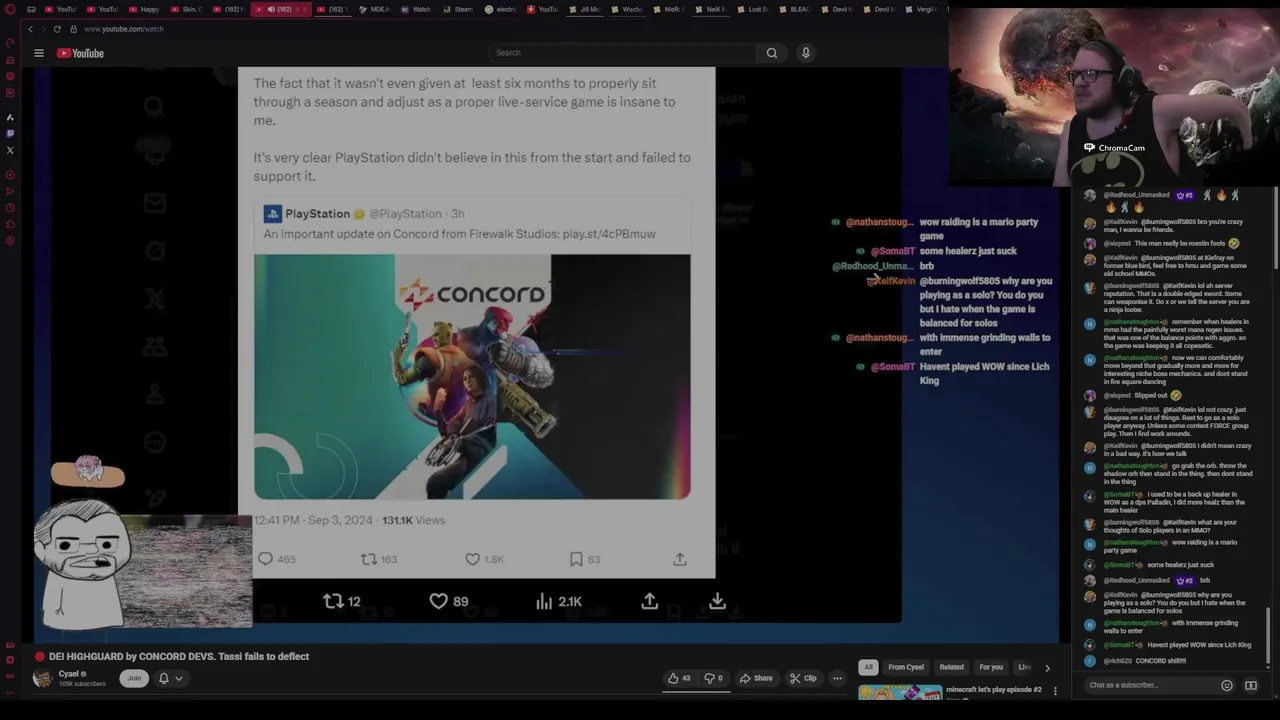Click the chat super chat icon

pyautogui.click(x=1250, y=685)
